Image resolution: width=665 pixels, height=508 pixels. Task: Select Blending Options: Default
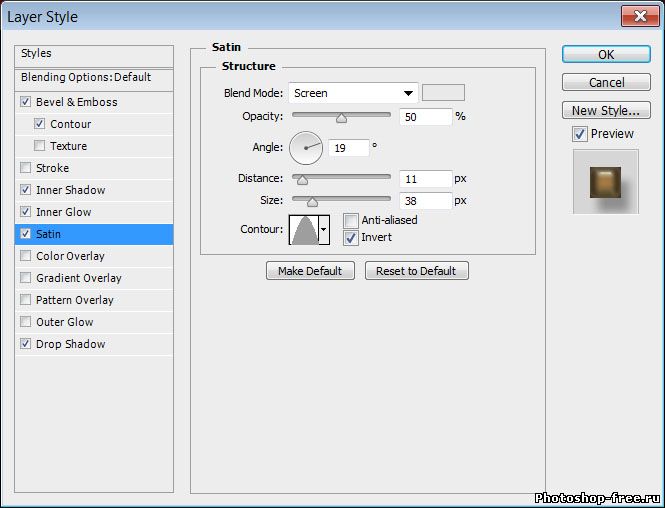[x=86, y=77]
